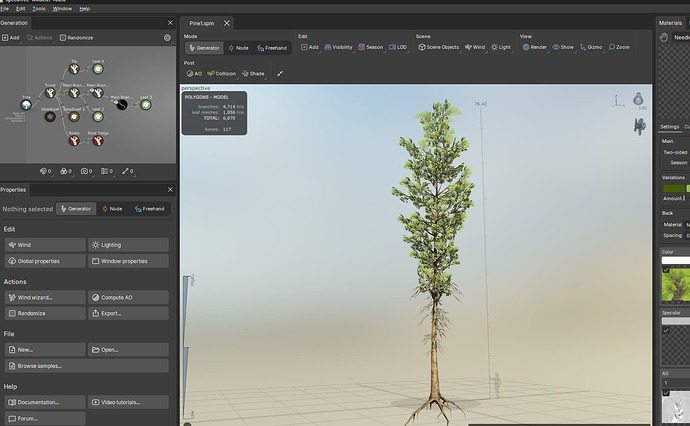This screenshot has width=690, height=426.
Task: Select the Tree root node in the generation graph
Action: (26, 105)
